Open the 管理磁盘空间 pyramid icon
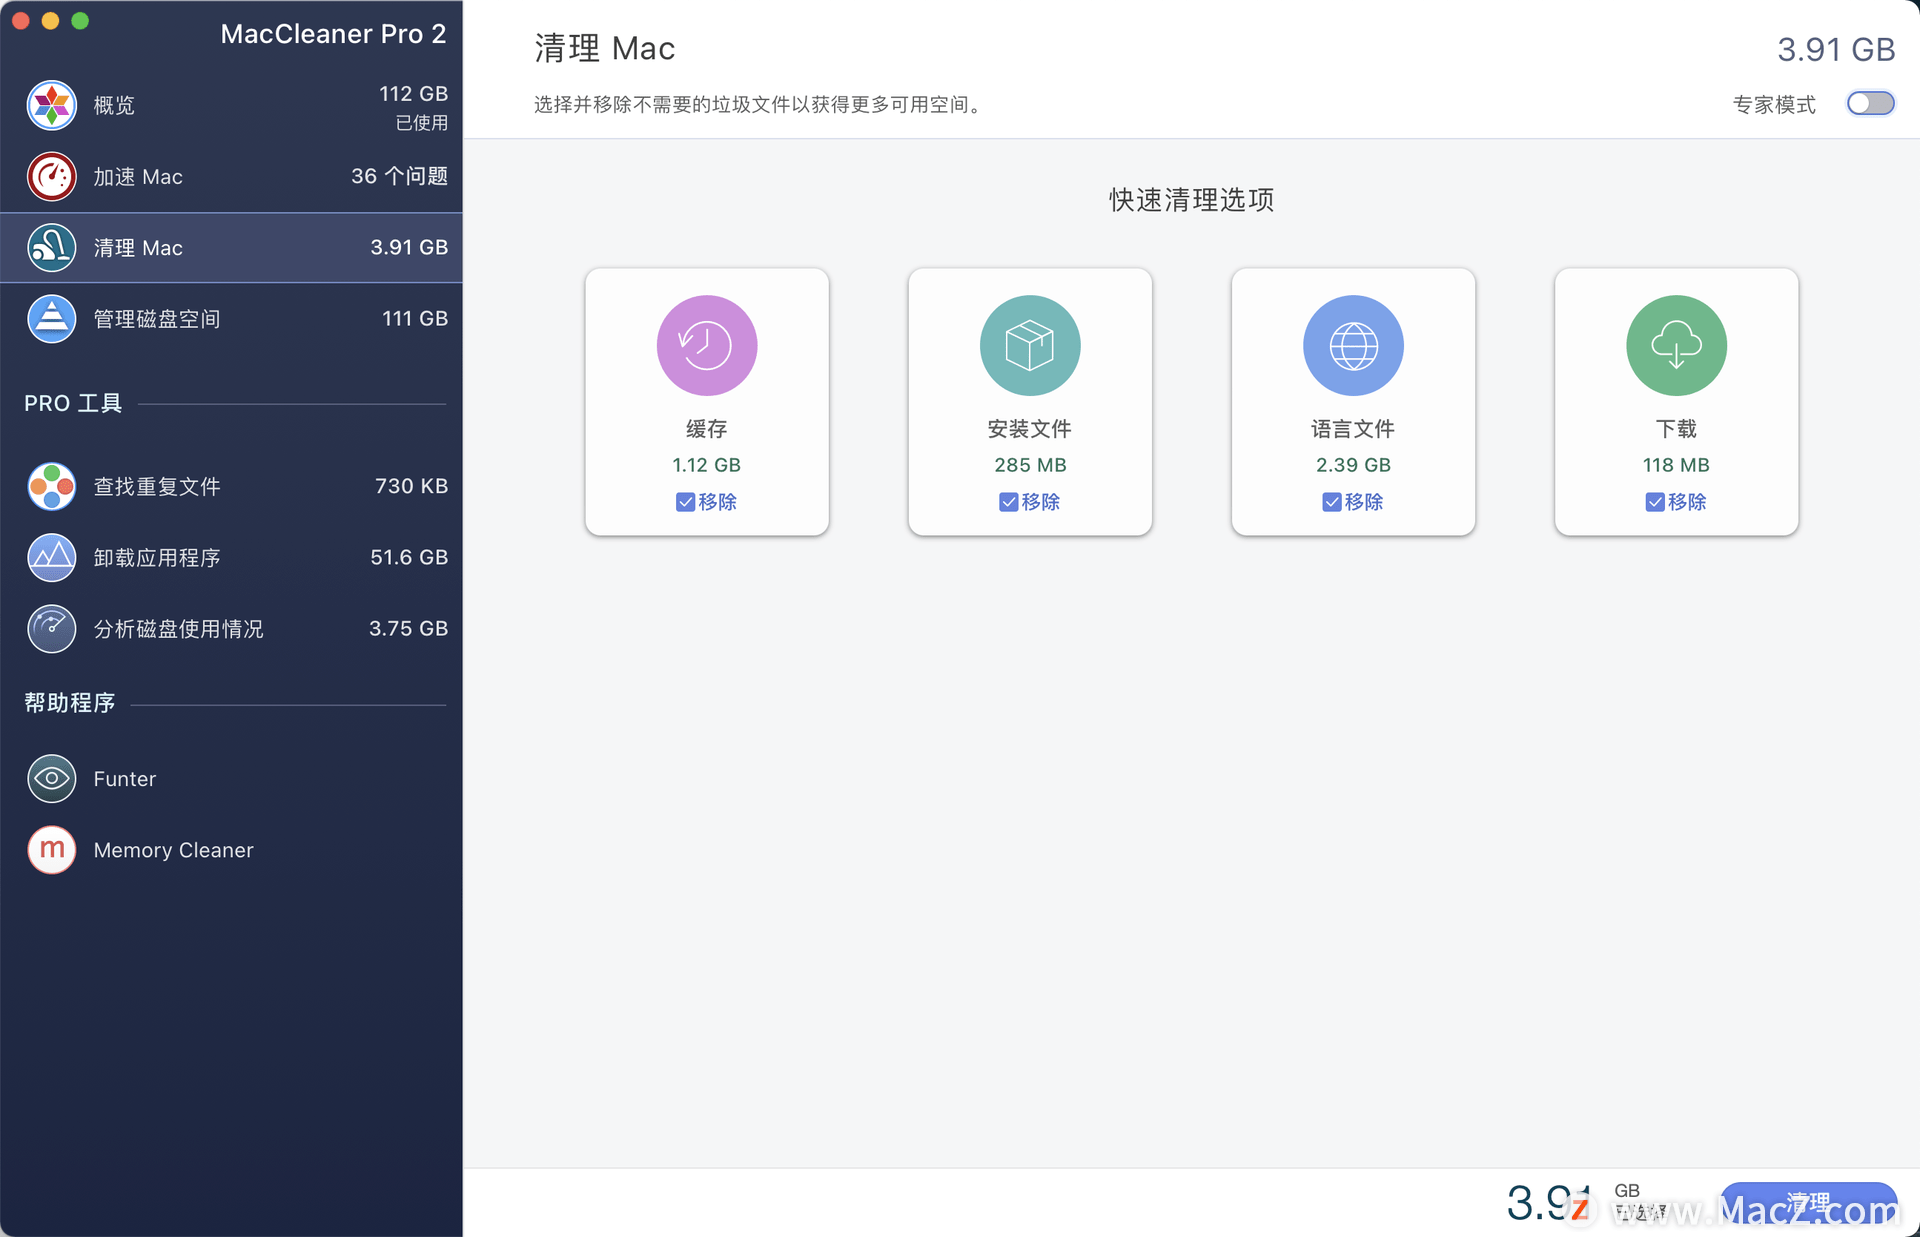The height and width of the screenshot is (1237, 1920). tap(51, 319)
